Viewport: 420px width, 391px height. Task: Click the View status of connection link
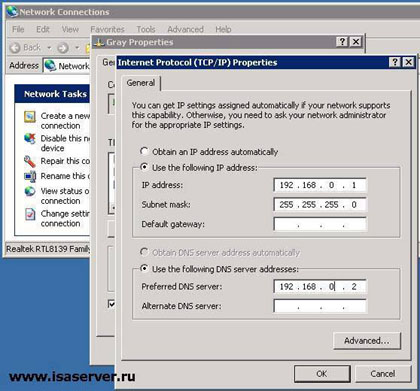click(65, 196)
